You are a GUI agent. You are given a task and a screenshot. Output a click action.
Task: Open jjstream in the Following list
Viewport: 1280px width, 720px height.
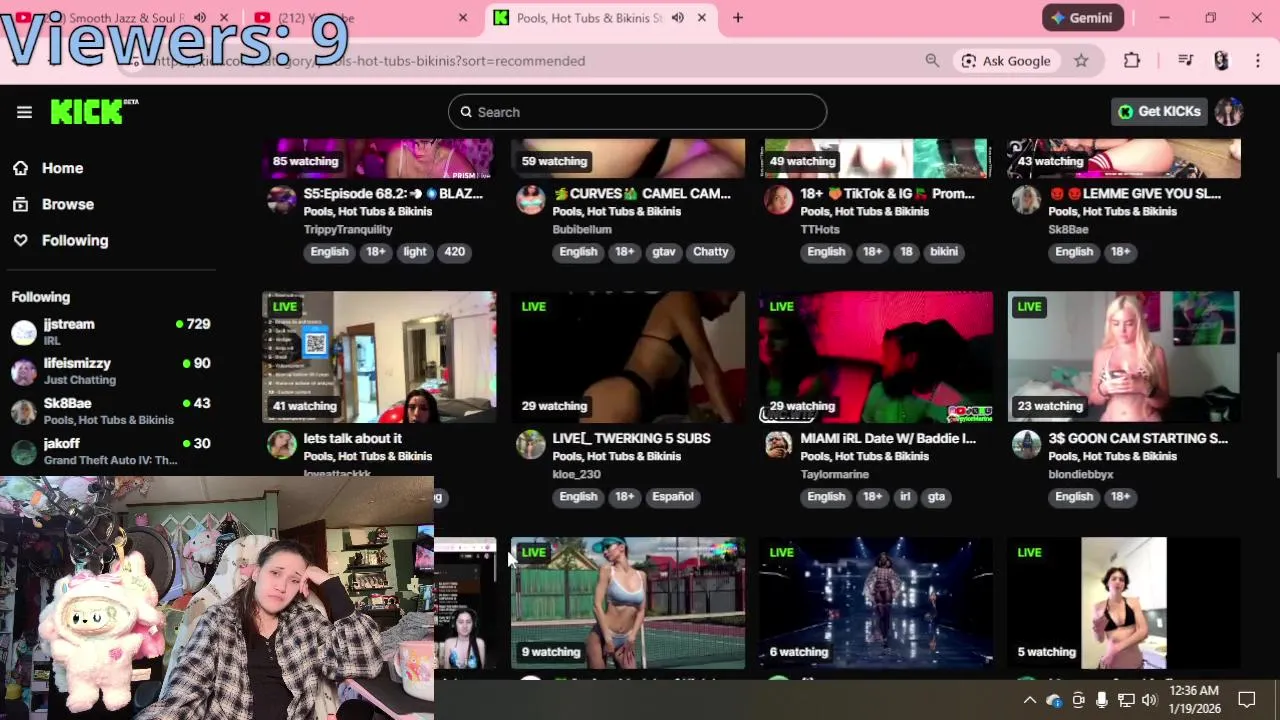pyautogui.click(x=110, y=331)
